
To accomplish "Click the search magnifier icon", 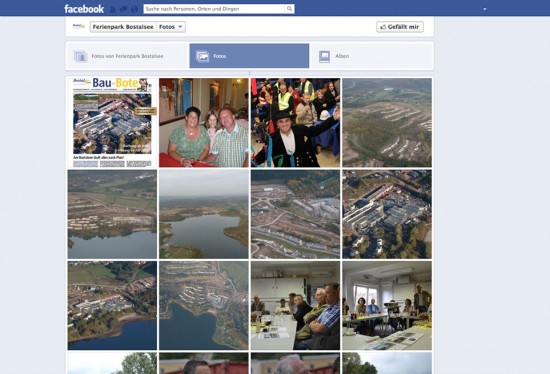I will 289,9.
